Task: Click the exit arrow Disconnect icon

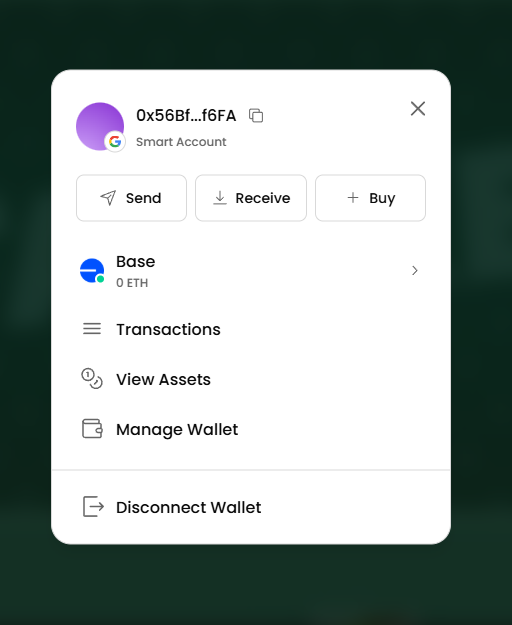Action: [93, 507]
